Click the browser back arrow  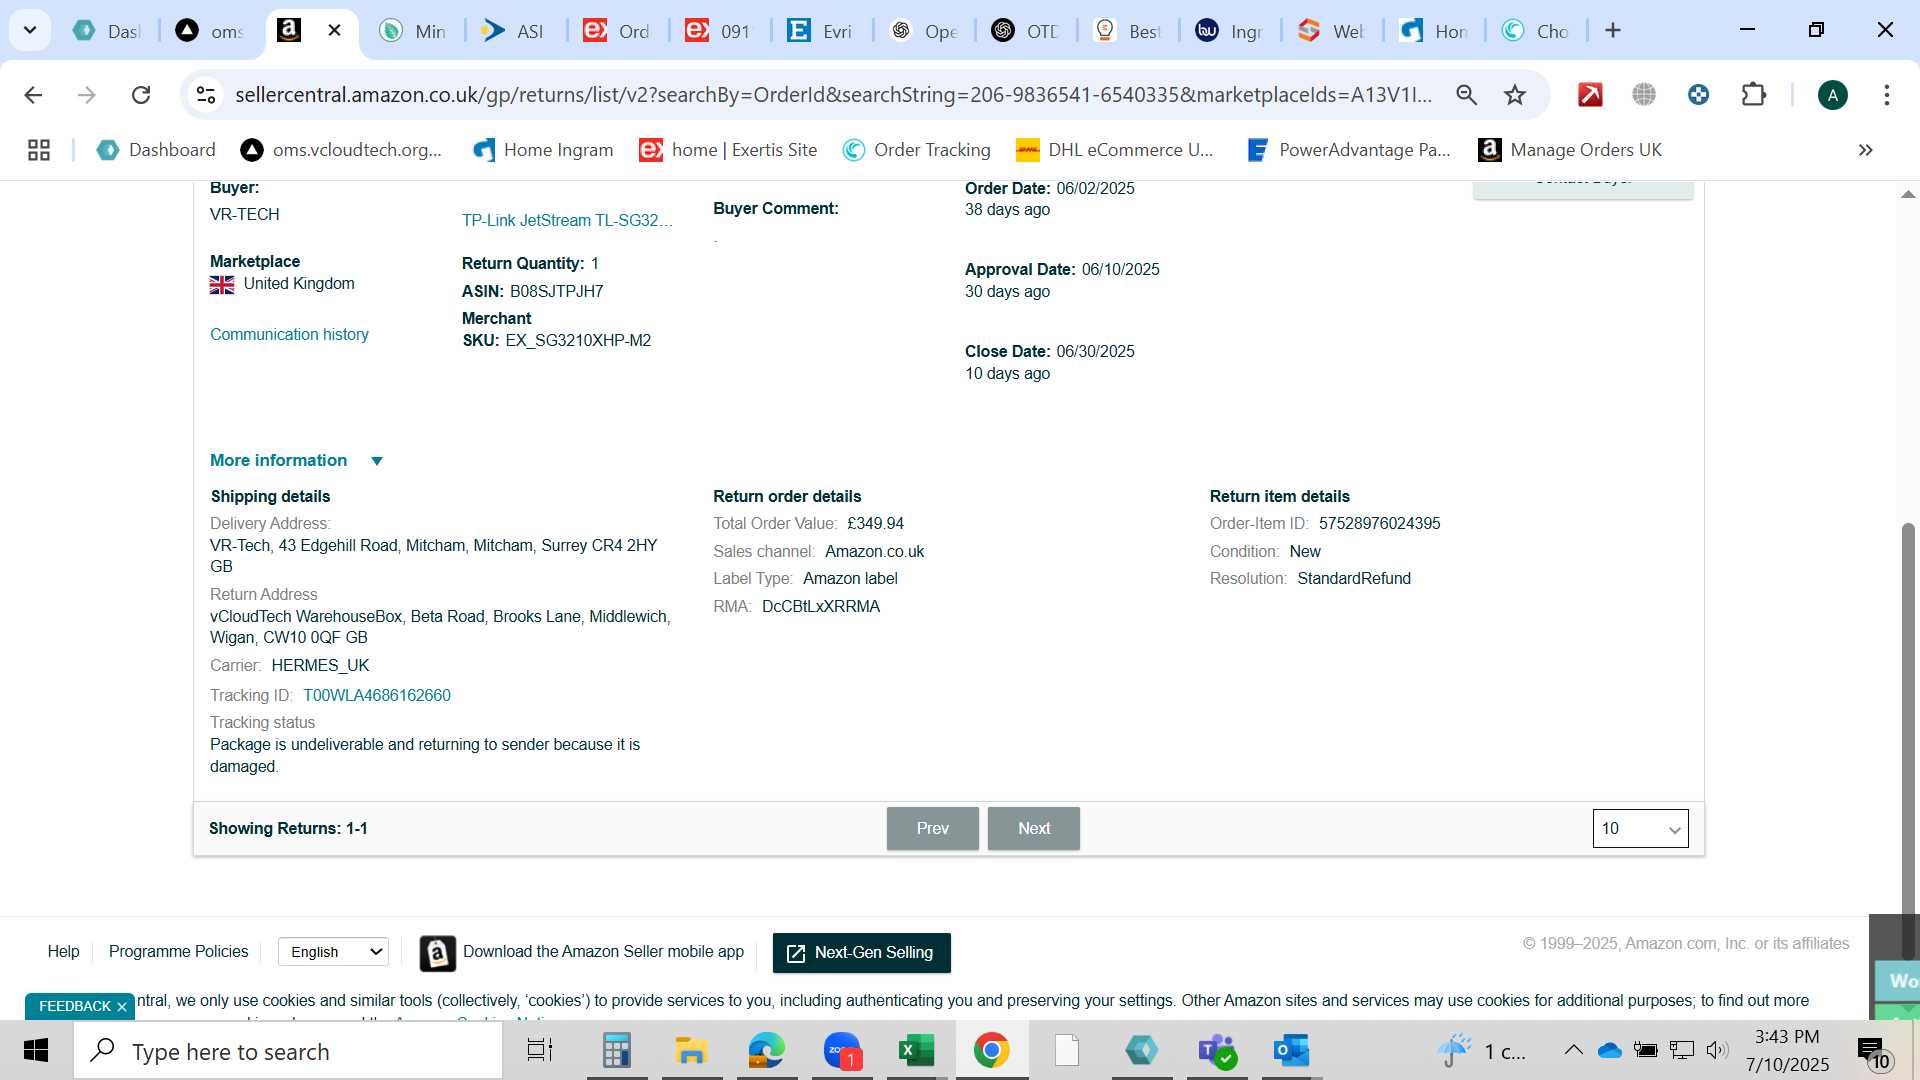pyautogui.click(x=33, y=95)
